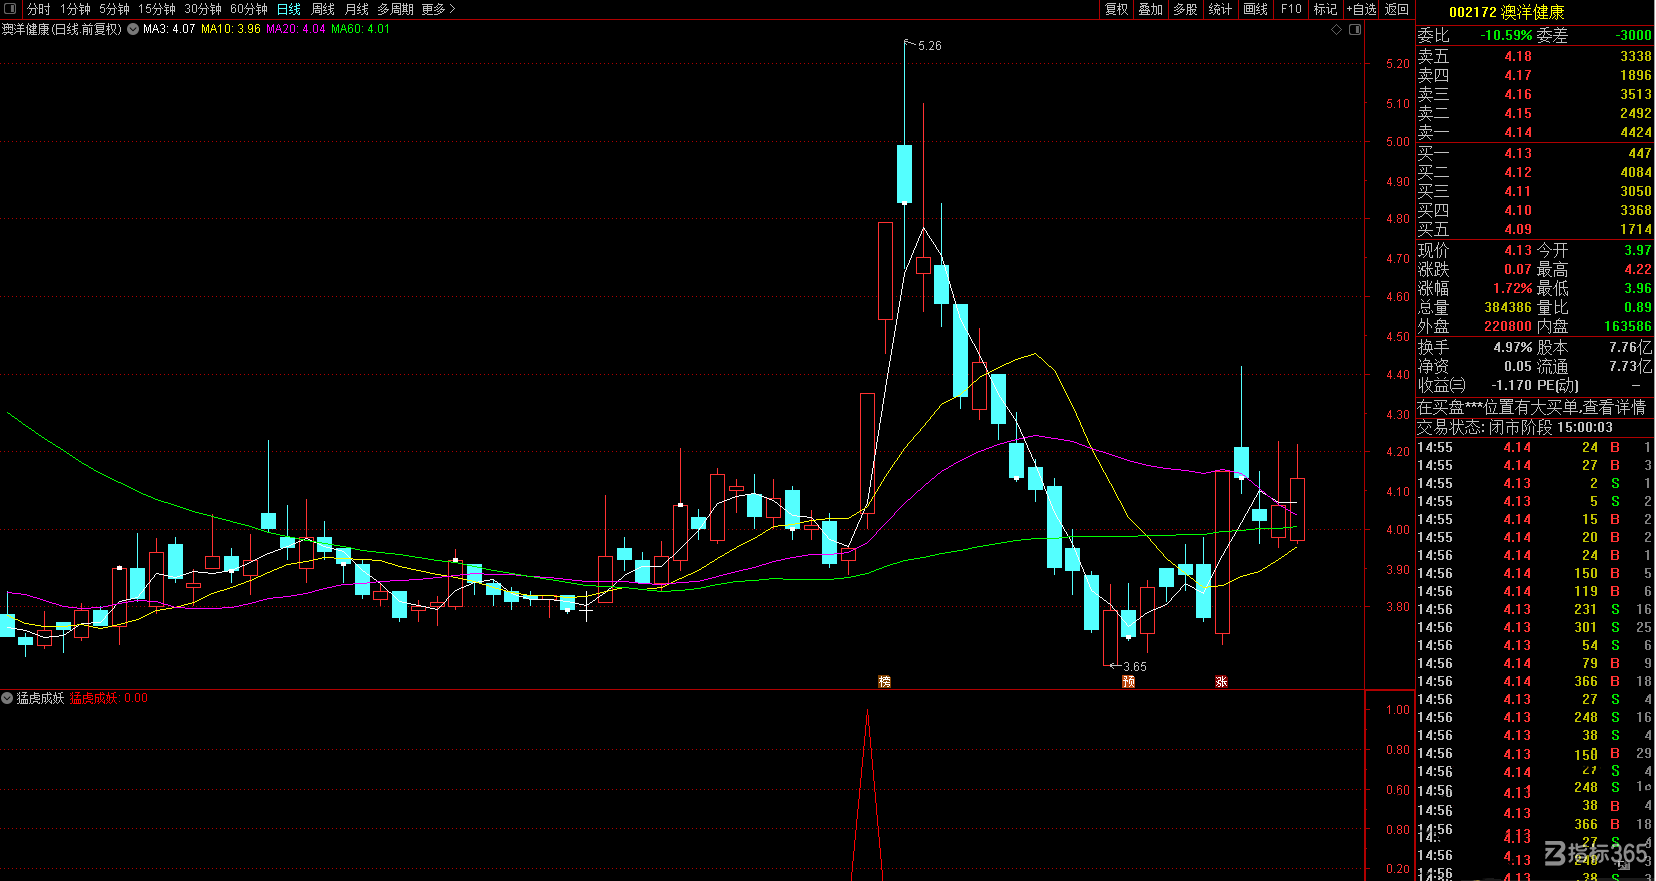Viewport: 1656px width, 881px height.
Task: Click the 统计 statistics button
Action: point(1220,9)
